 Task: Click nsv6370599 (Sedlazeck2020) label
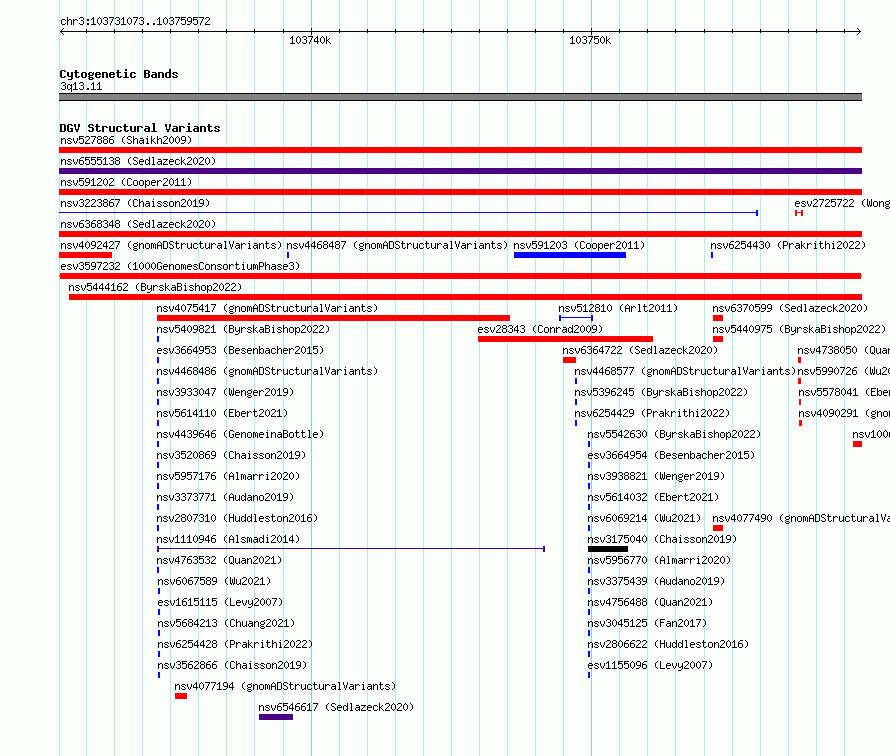coord(790,308)
